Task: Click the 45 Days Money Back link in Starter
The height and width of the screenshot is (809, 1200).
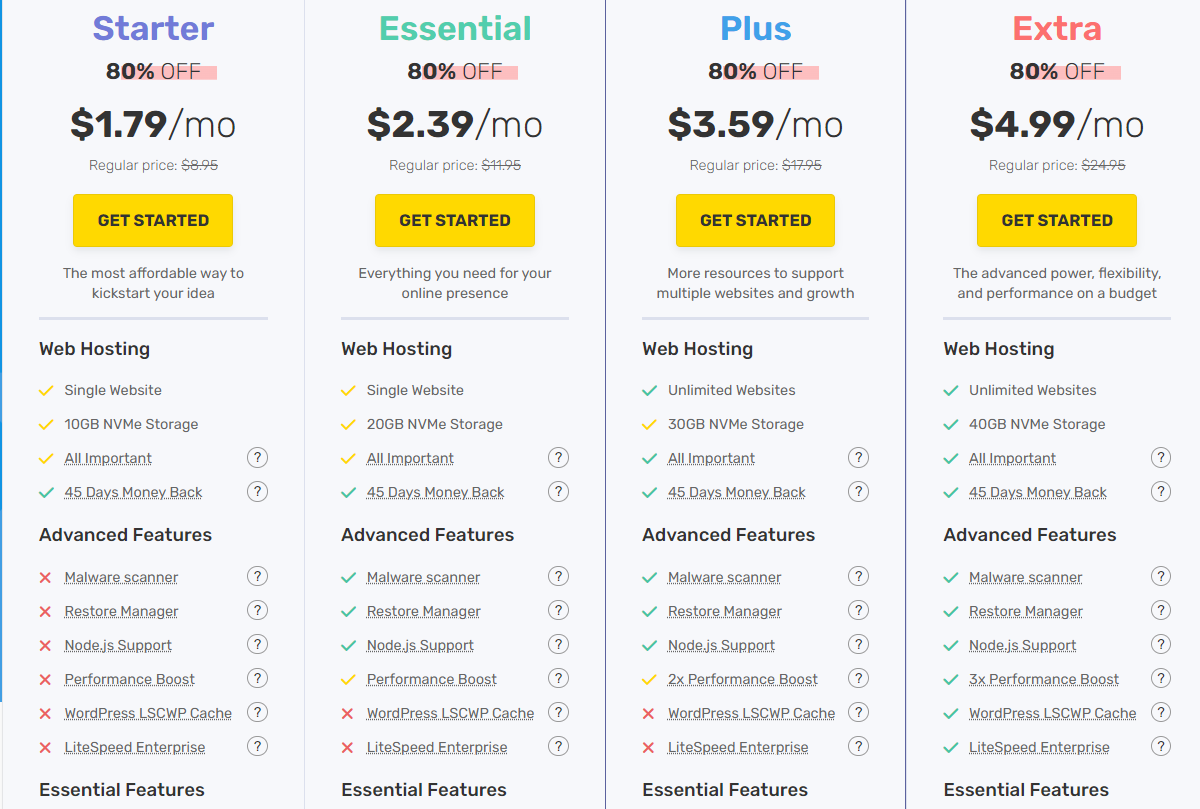Action: [134, 491]
